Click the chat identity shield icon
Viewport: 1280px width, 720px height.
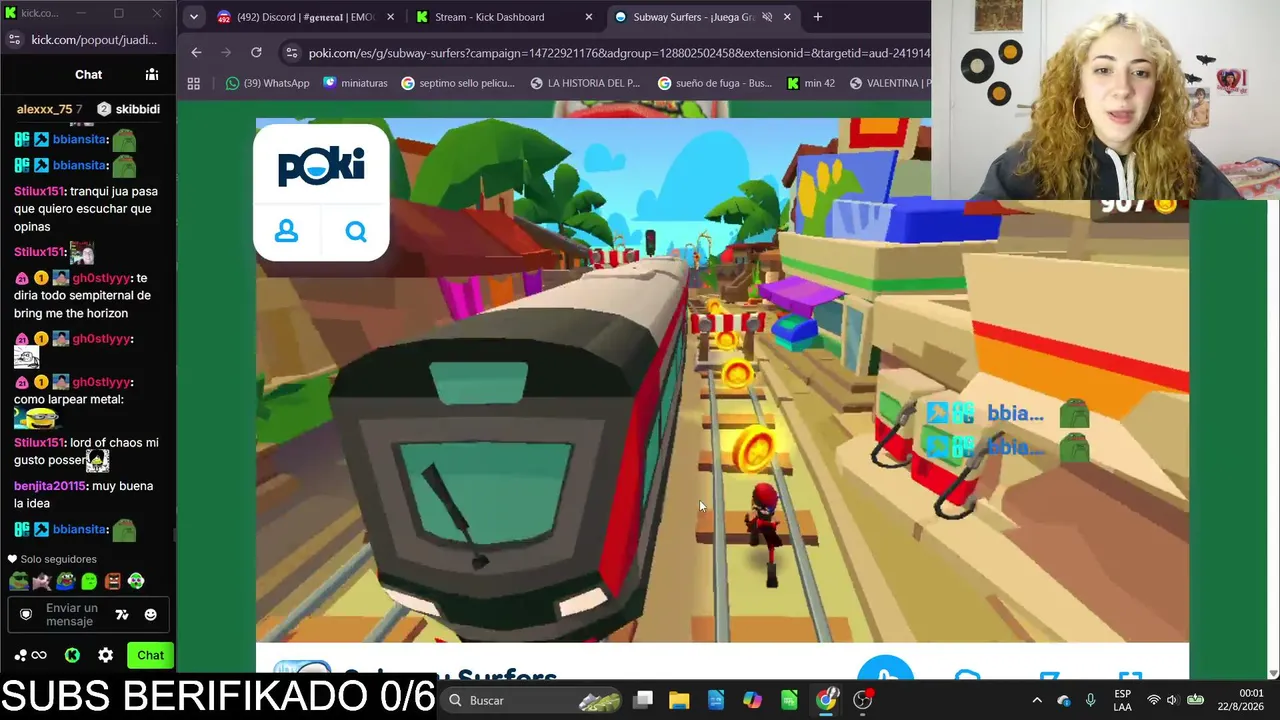(26, 614)
